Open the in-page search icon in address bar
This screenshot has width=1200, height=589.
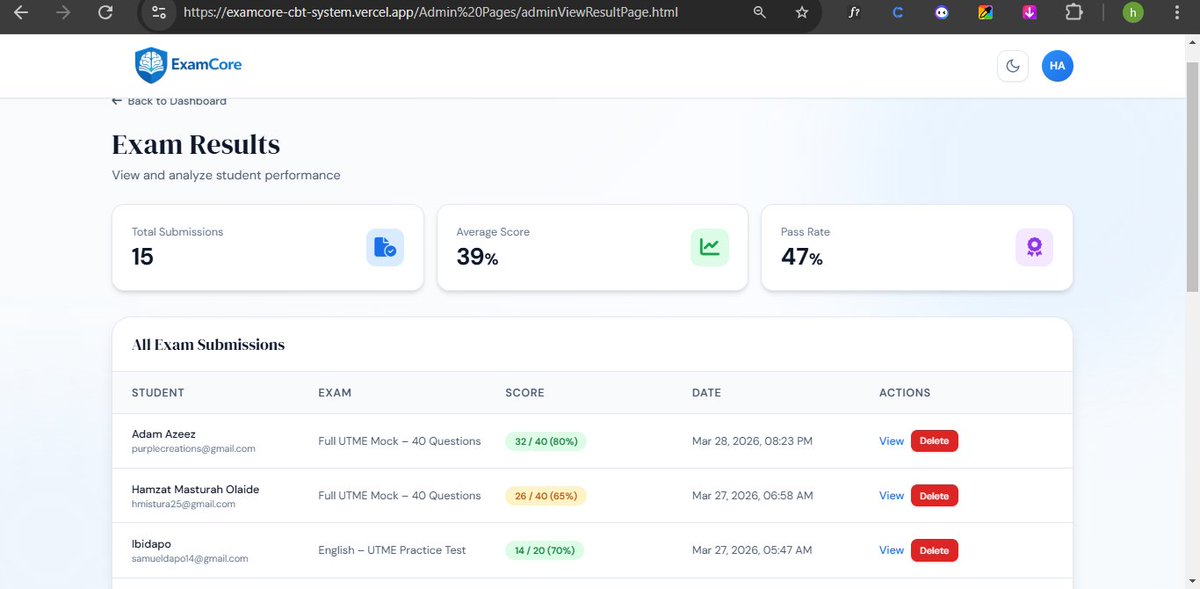(x=759, y=14)
